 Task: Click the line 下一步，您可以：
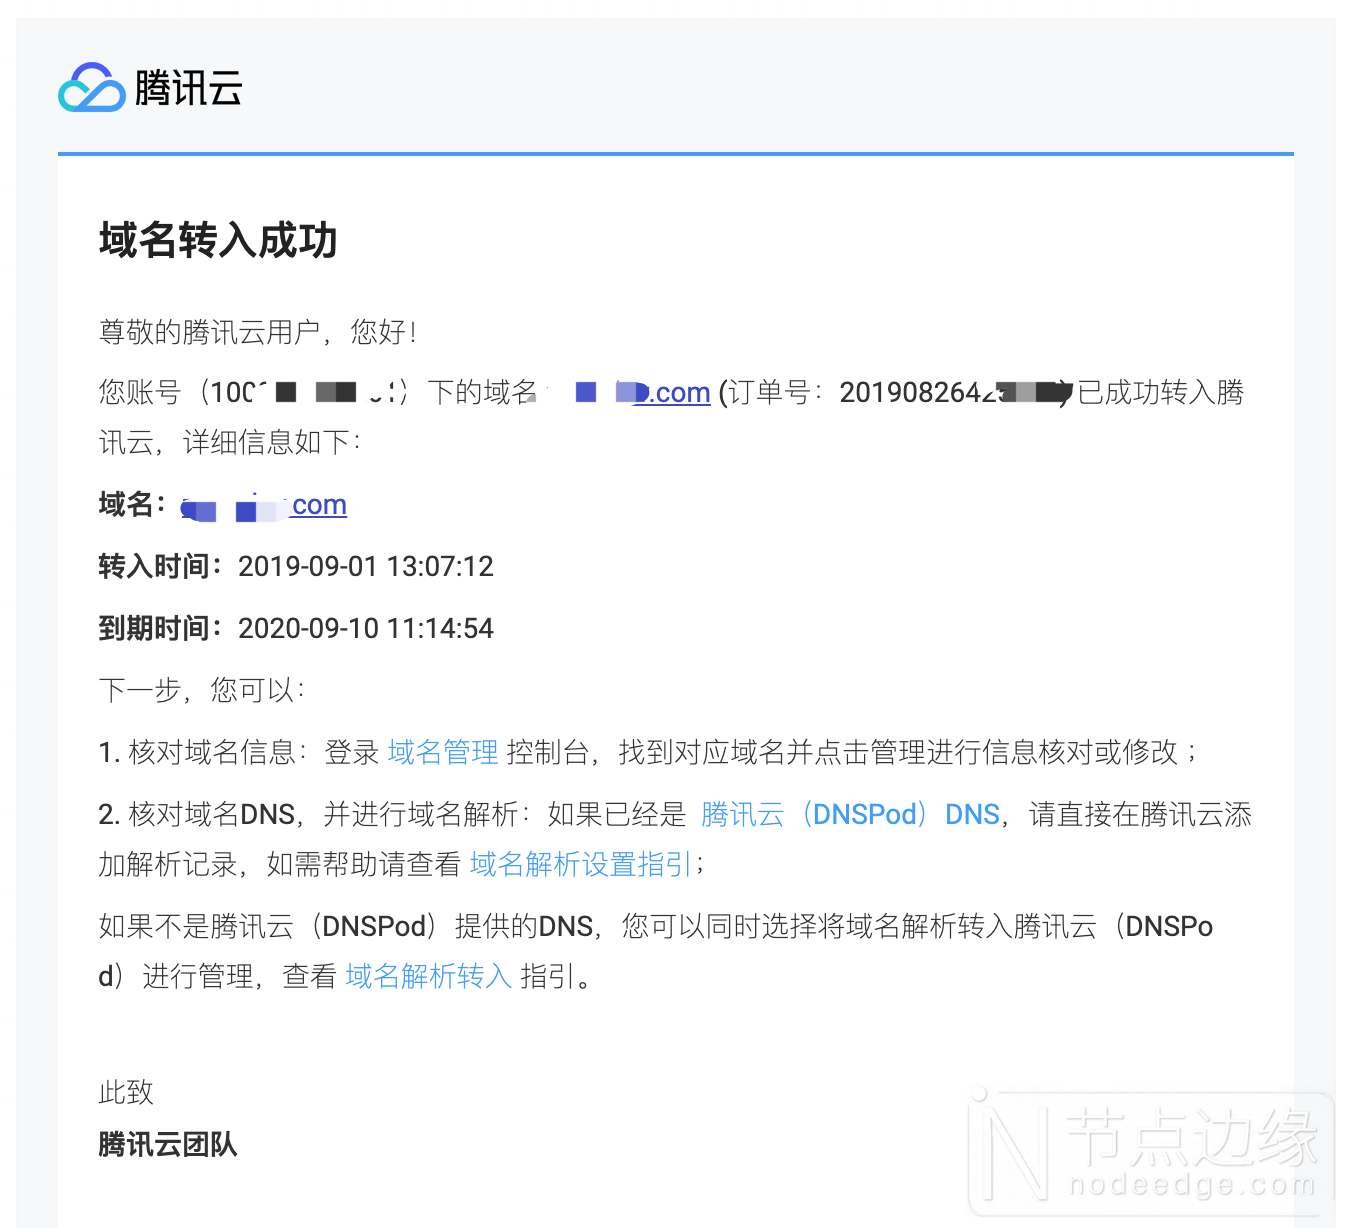(x=203, y=690)
